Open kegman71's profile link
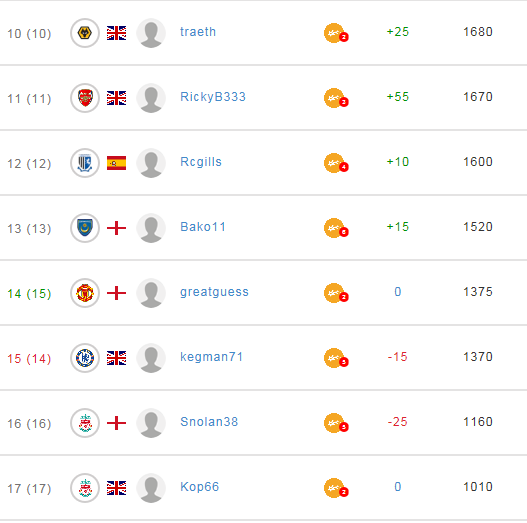527x523 pixels. click(211, 357)
